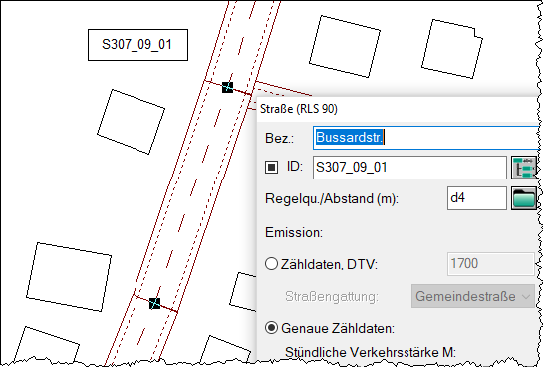Select the lower black road node marker

(154, 304)
